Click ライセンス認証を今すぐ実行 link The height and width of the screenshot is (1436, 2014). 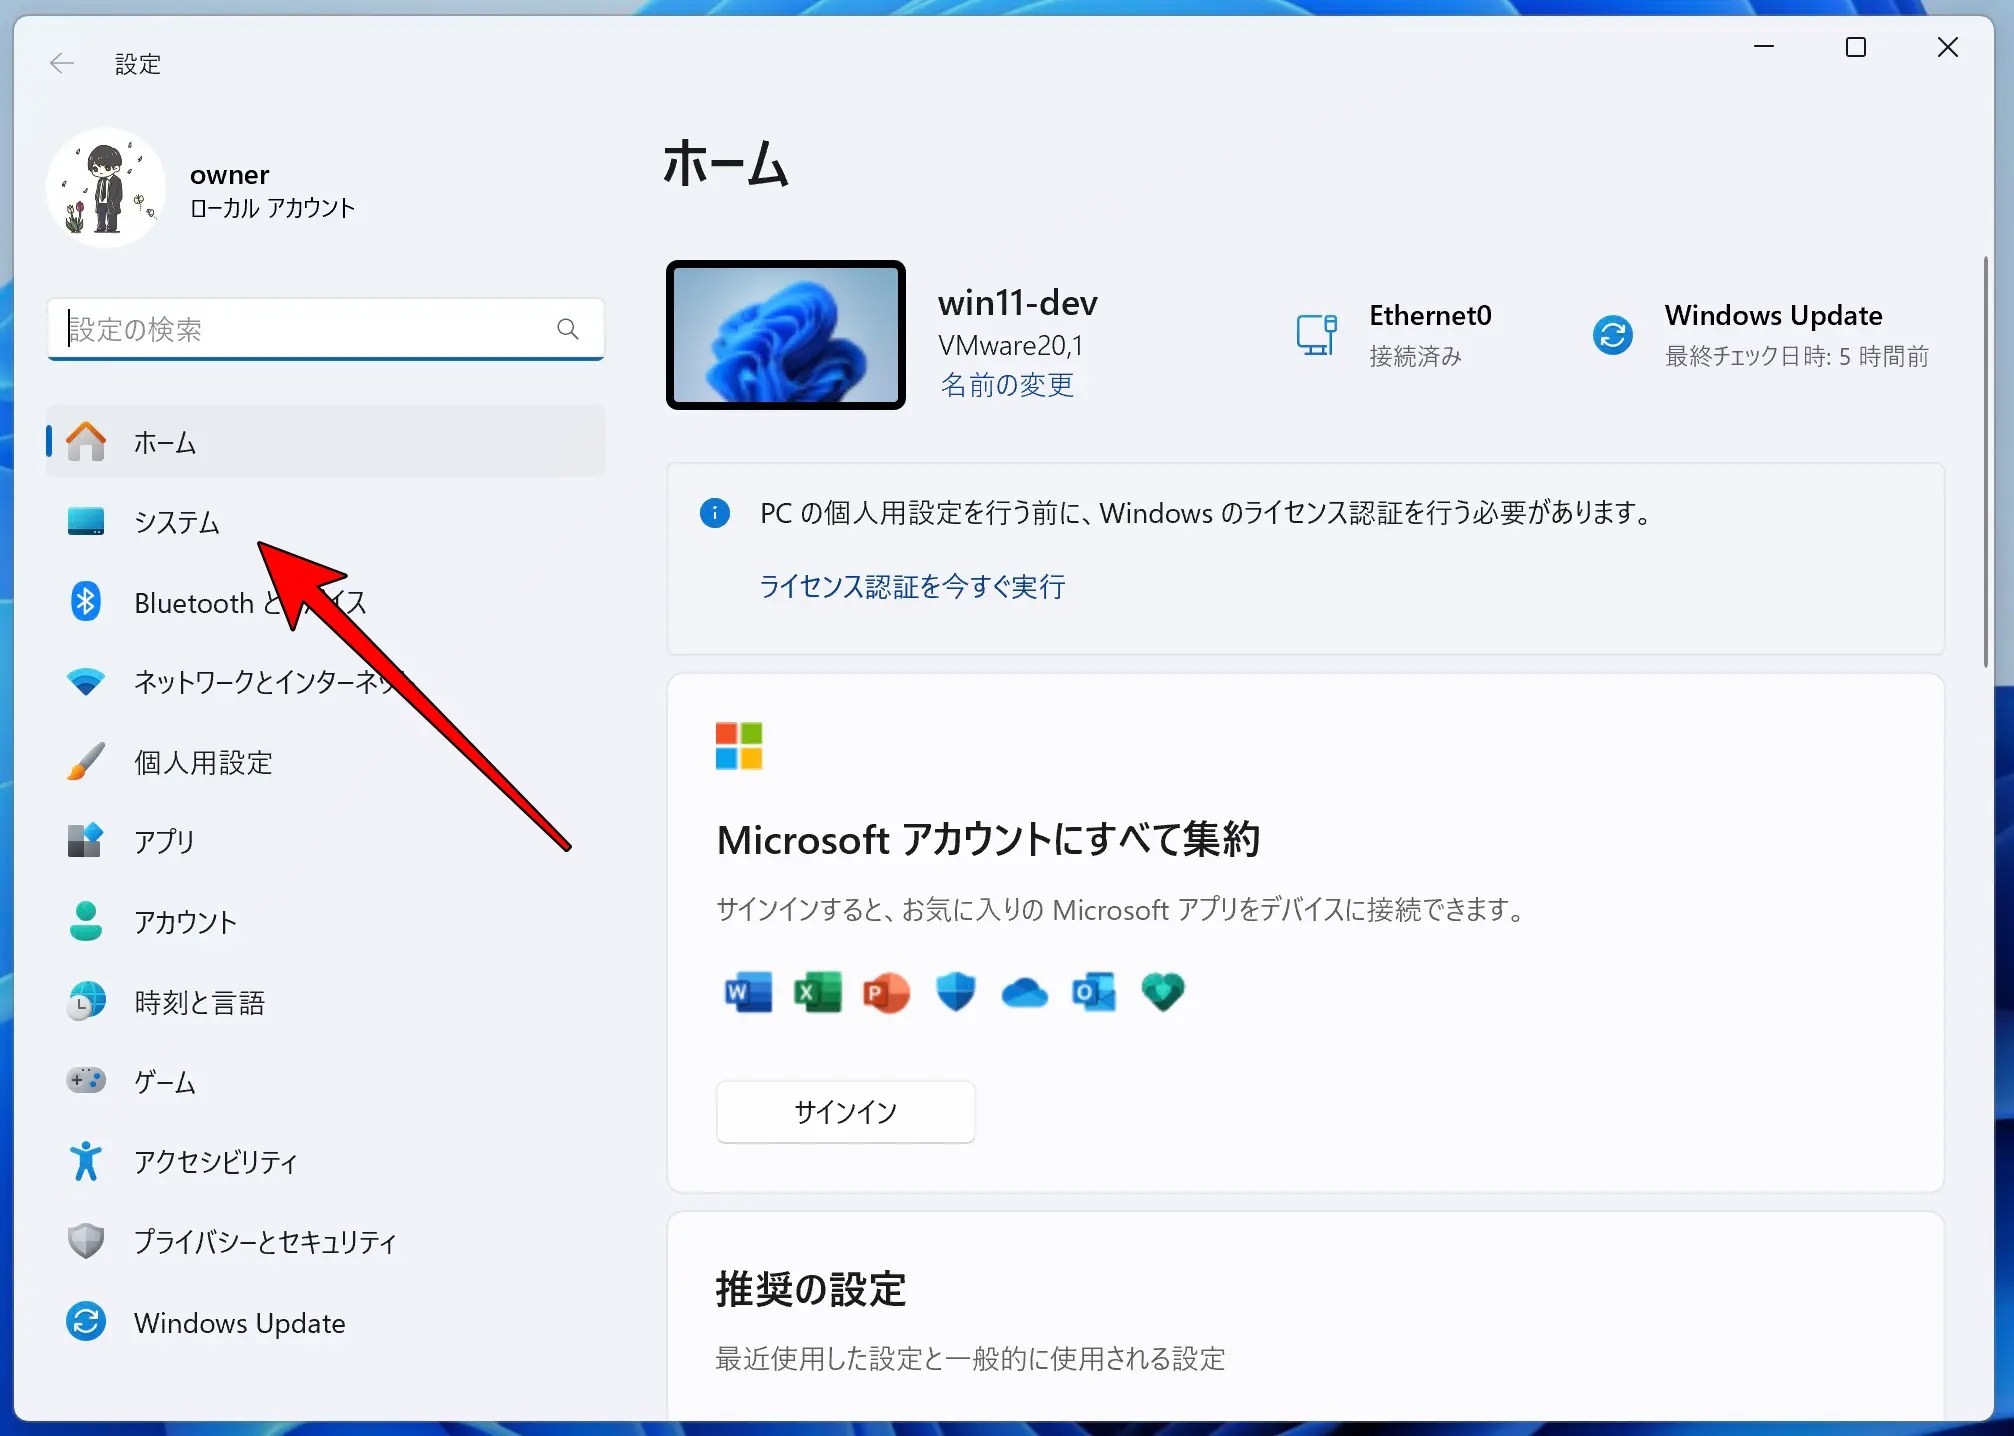(x=912, y=586)
